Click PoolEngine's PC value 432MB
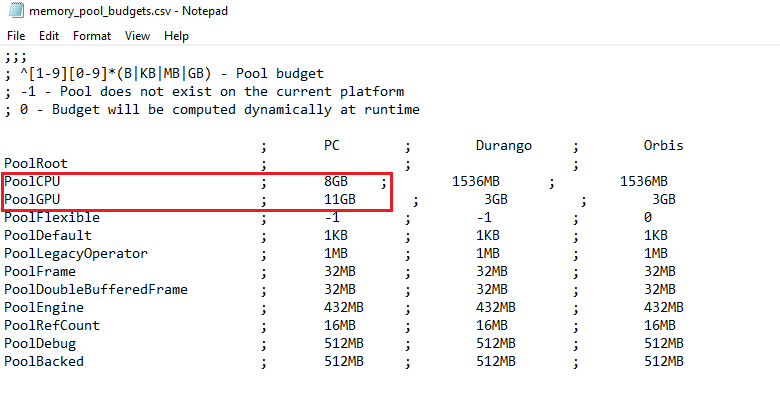Image resolution: width=780 pixels, height=402 pixels. [344, 307]
